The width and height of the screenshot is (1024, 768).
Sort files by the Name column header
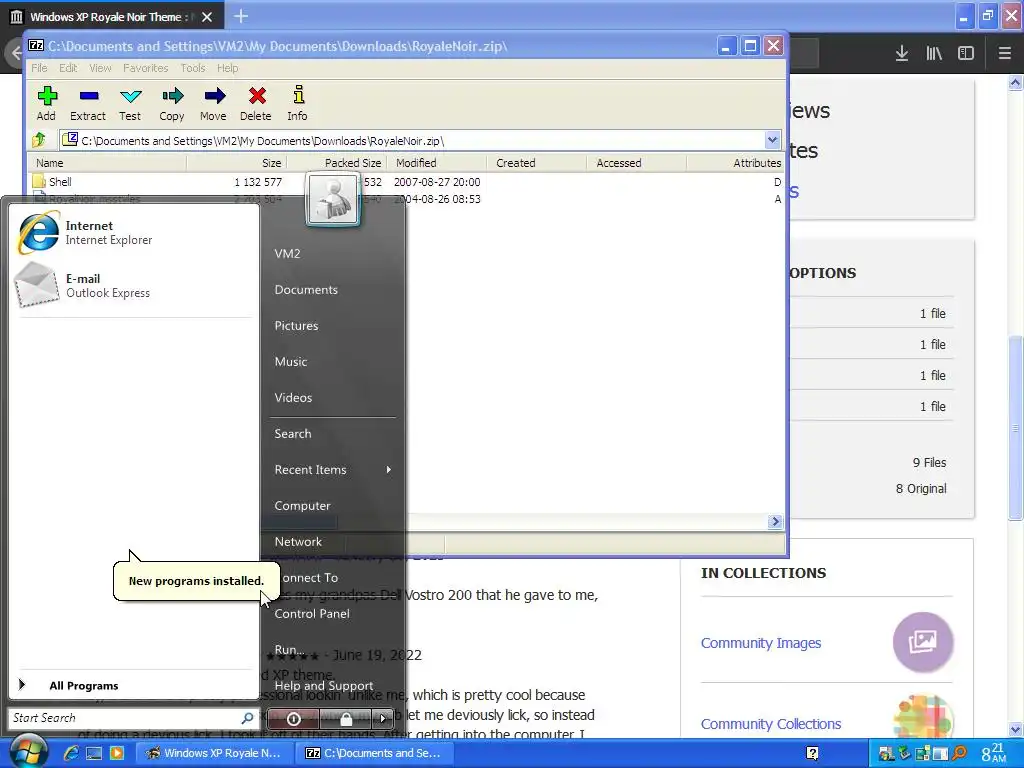point(108,163)
